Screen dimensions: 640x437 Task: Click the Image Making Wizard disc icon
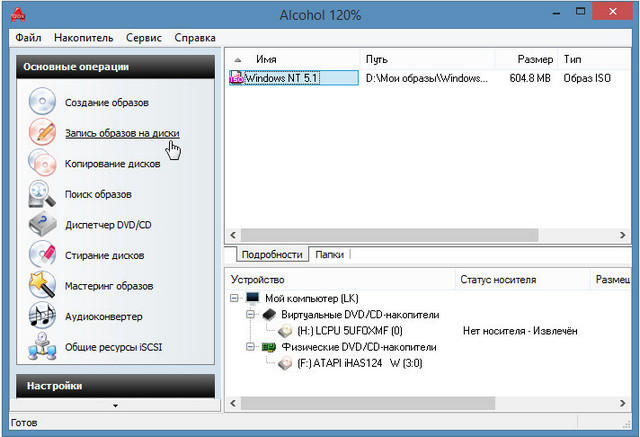coord(42,101)
